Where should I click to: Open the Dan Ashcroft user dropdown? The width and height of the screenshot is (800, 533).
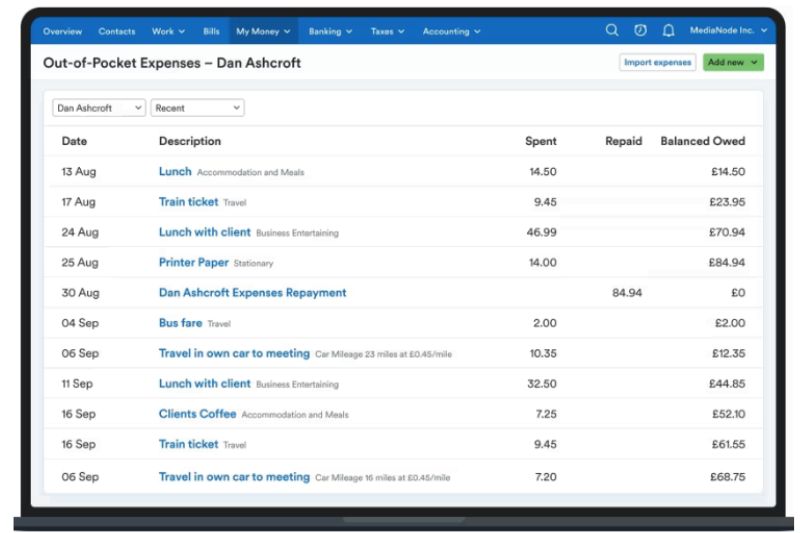99,108
